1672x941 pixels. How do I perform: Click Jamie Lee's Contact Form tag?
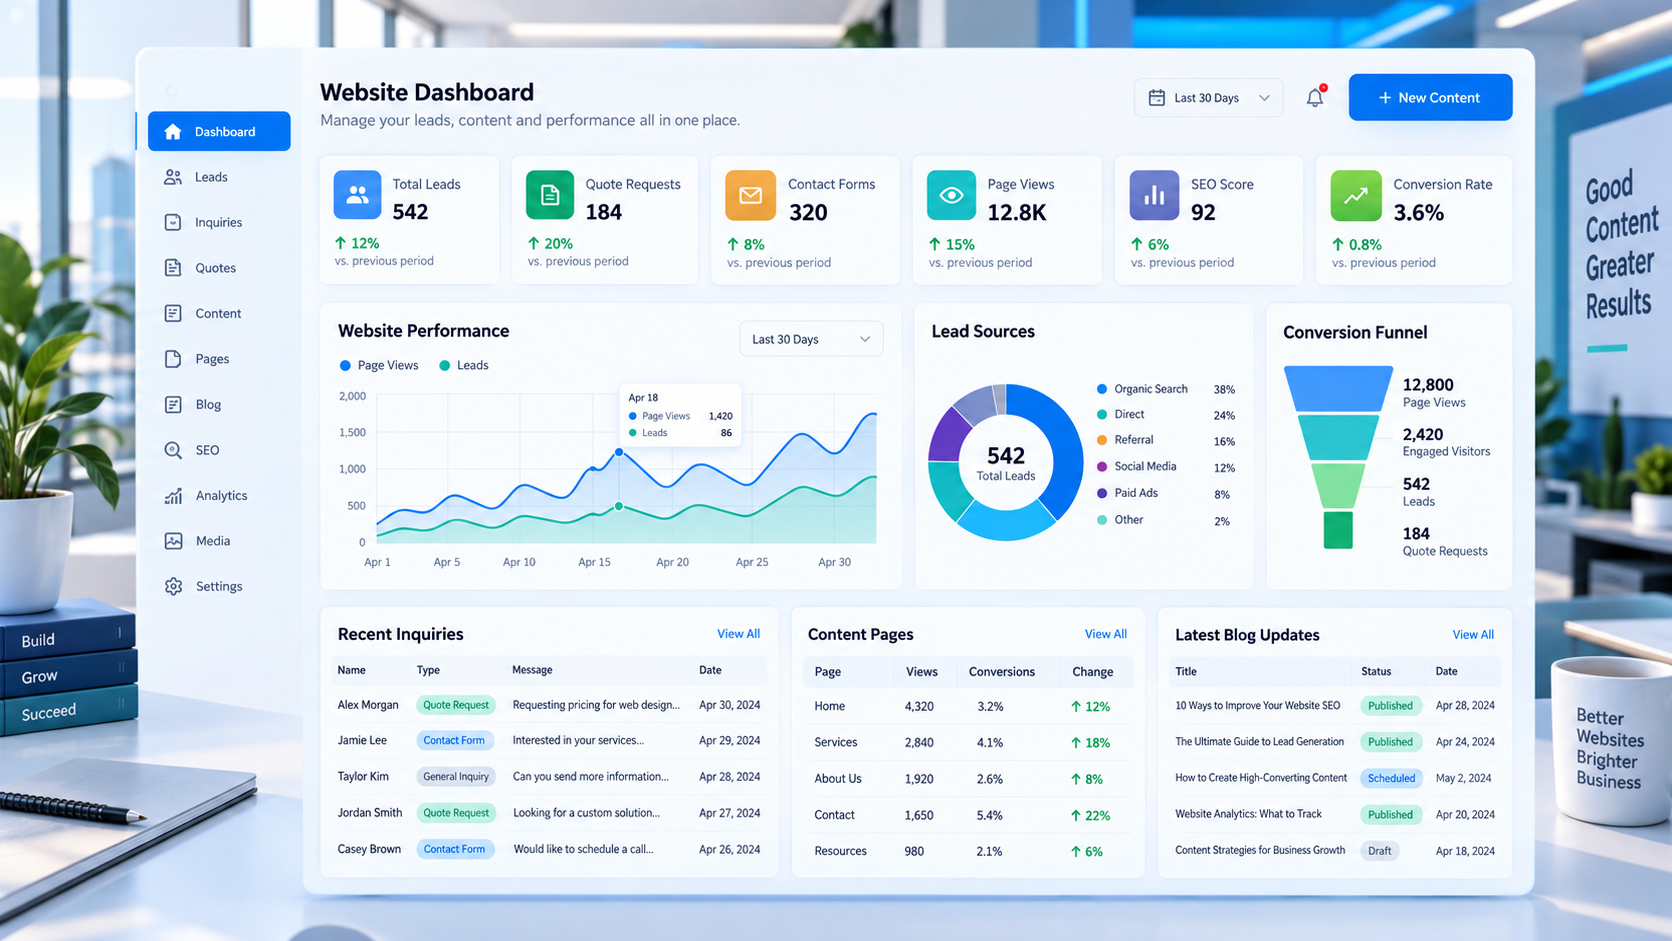coord(454,741)
